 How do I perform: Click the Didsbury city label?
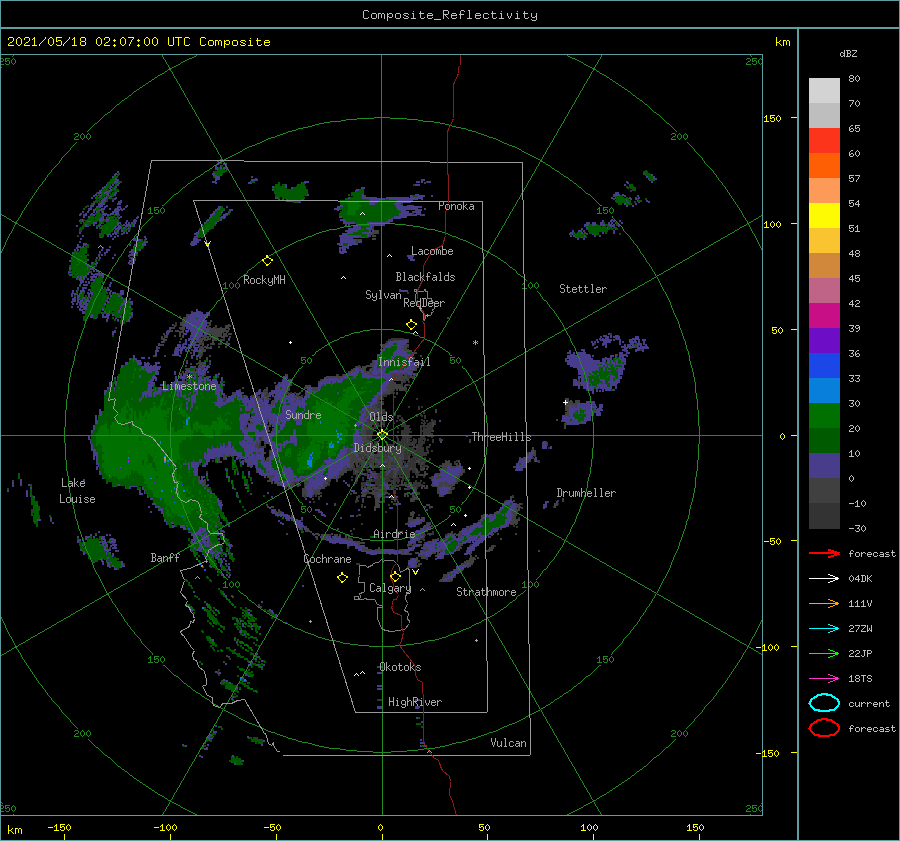pos(378,448)
